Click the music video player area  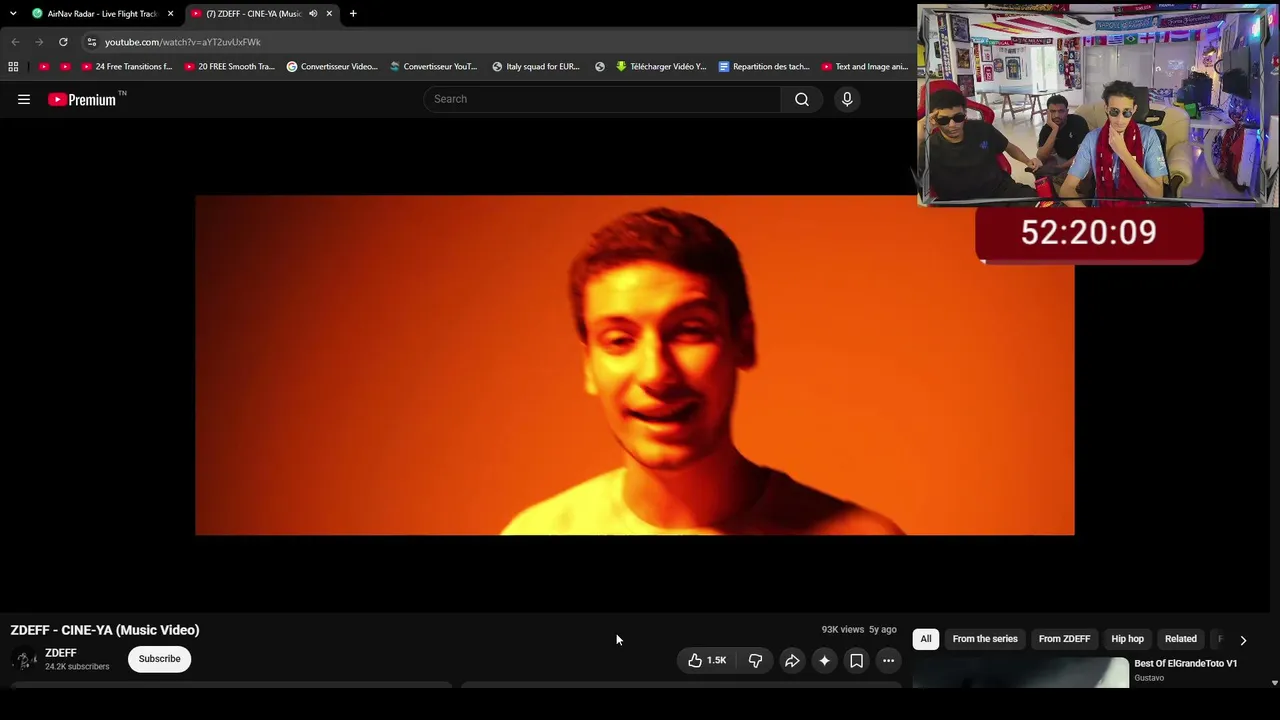(x=635, y=365)
